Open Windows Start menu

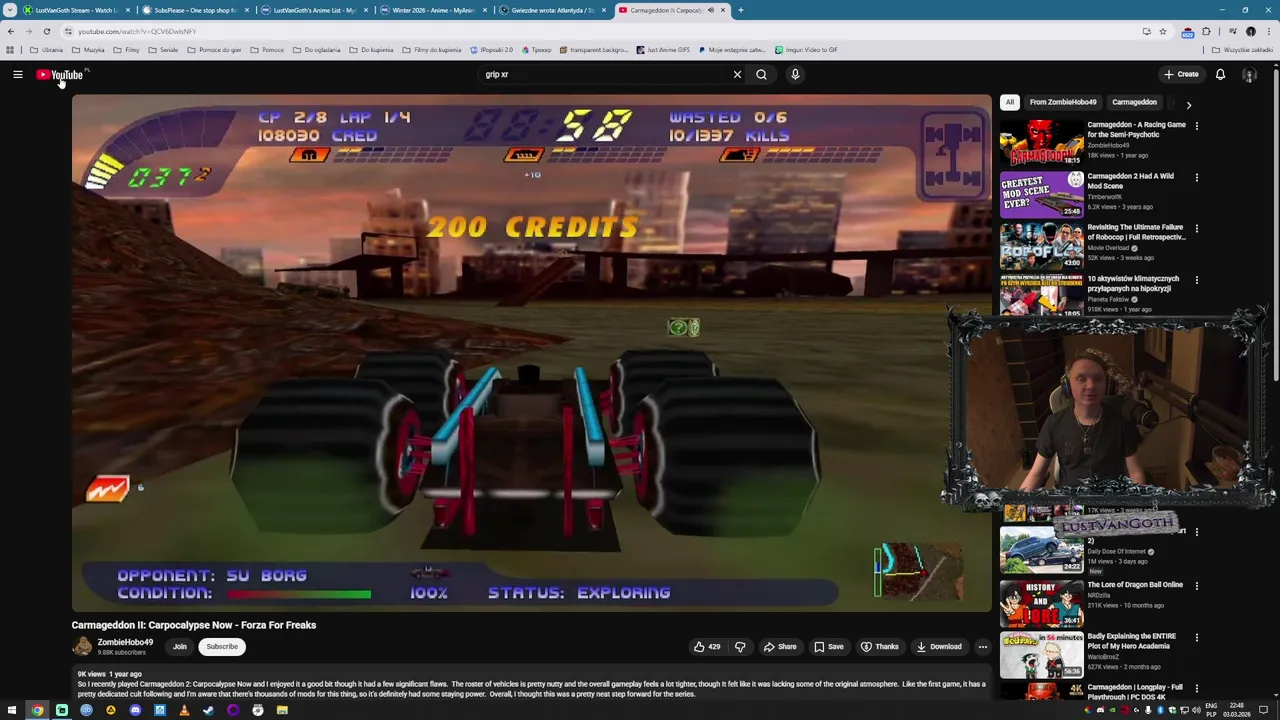point(12,710)
